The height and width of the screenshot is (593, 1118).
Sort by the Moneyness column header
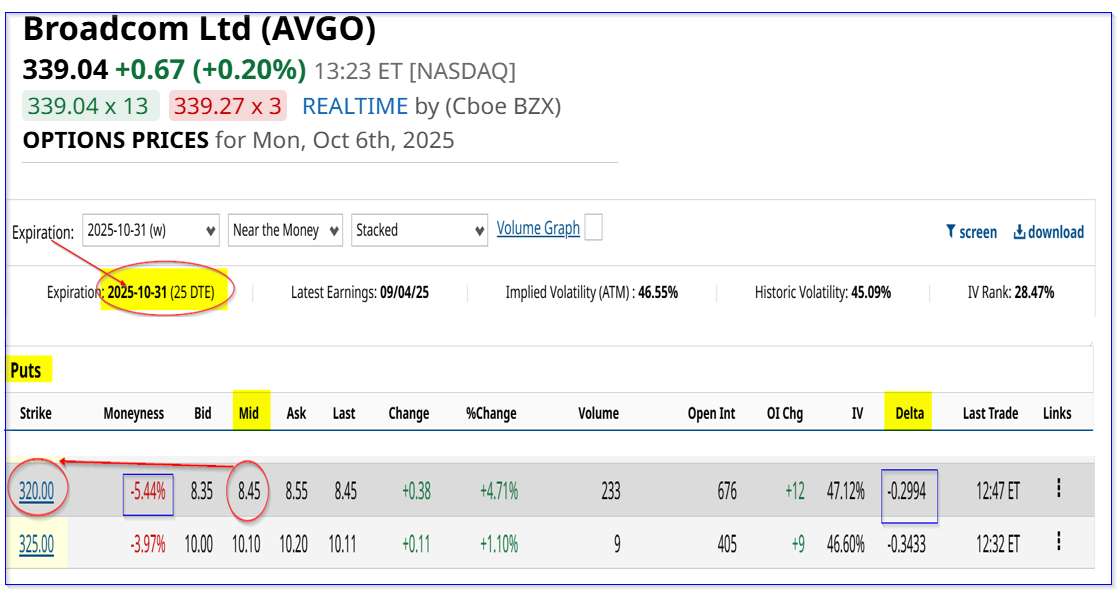coord(134,413)
